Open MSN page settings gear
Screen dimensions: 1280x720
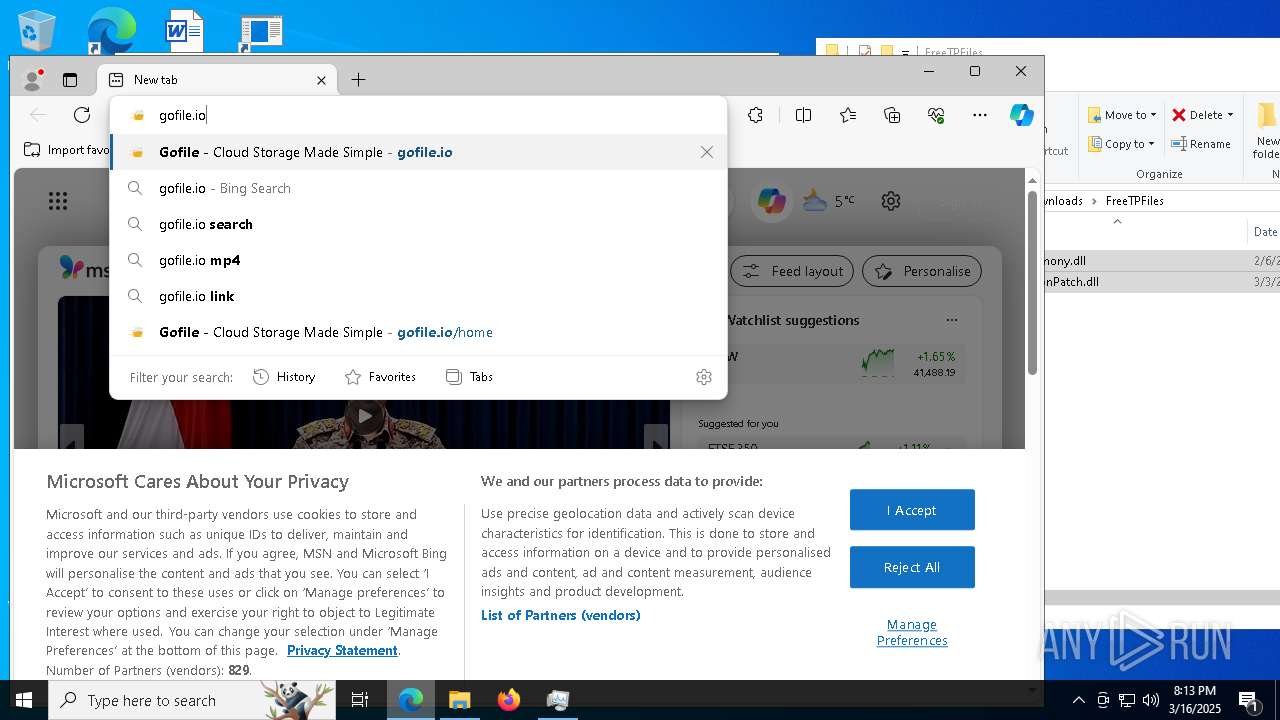click(x=891, y=201)
